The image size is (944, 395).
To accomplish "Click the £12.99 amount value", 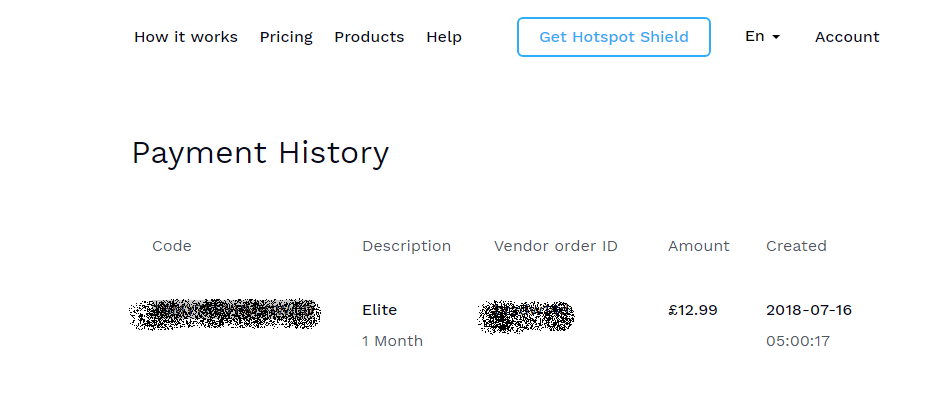I will point(693,310).
